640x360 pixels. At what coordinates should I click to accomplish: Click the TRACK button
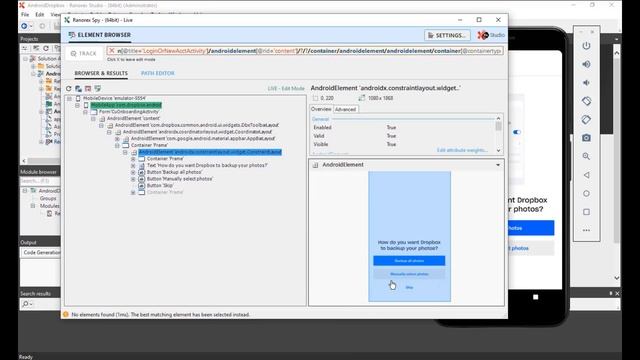click(x=84, y=53)
